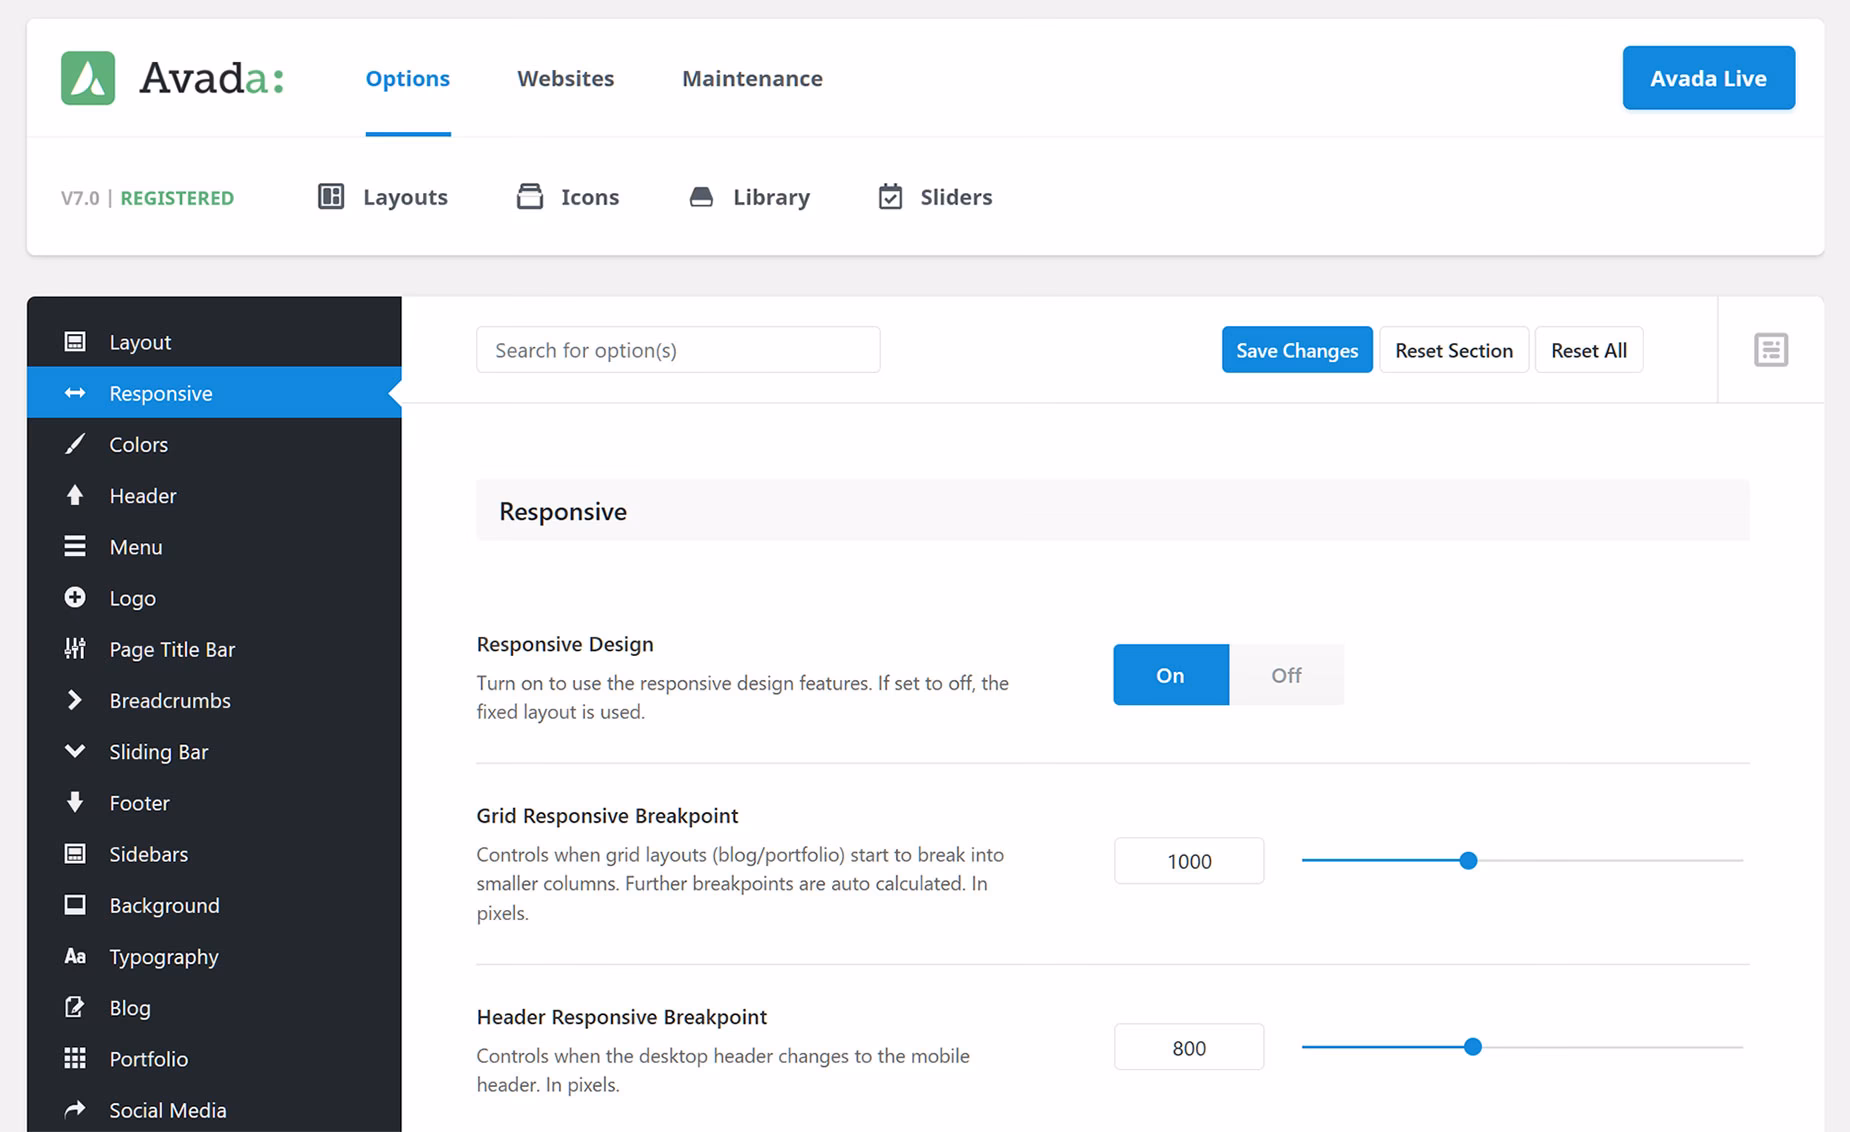Click the Save Changes button

pyautogui.click(x=1296, y=350)
